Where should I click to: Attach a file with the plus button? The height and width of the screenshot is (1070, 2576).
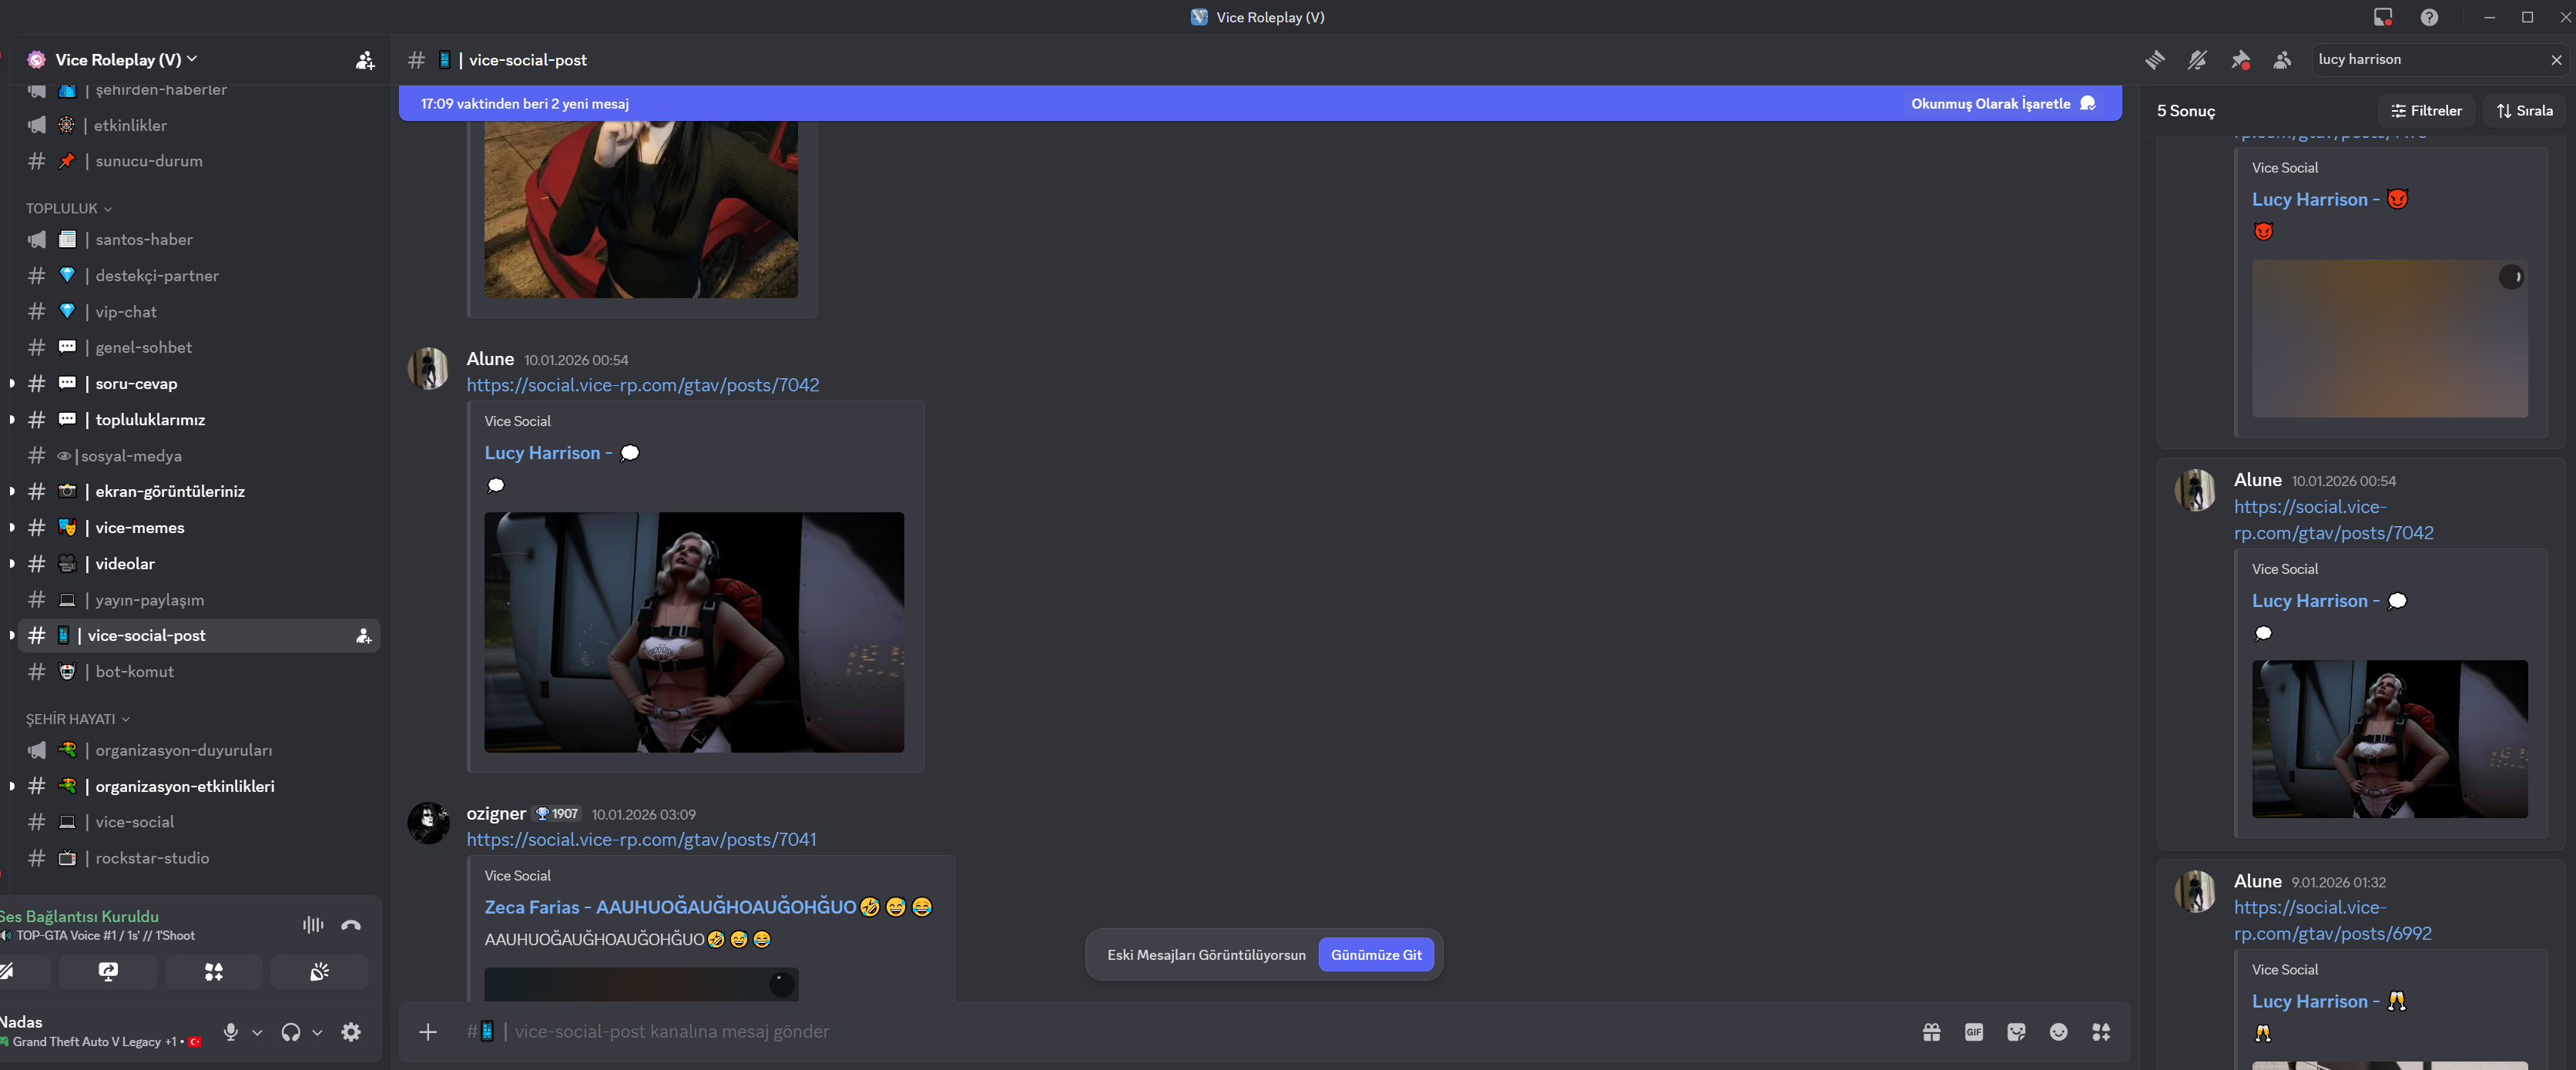[428, 1032]
